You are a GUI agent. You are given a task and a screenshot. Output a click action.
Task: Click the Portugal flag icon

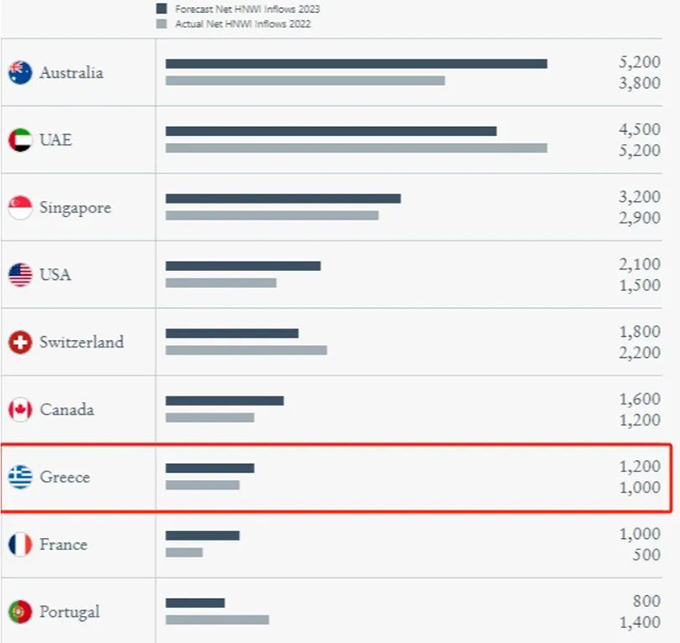(x=20, y=611)
